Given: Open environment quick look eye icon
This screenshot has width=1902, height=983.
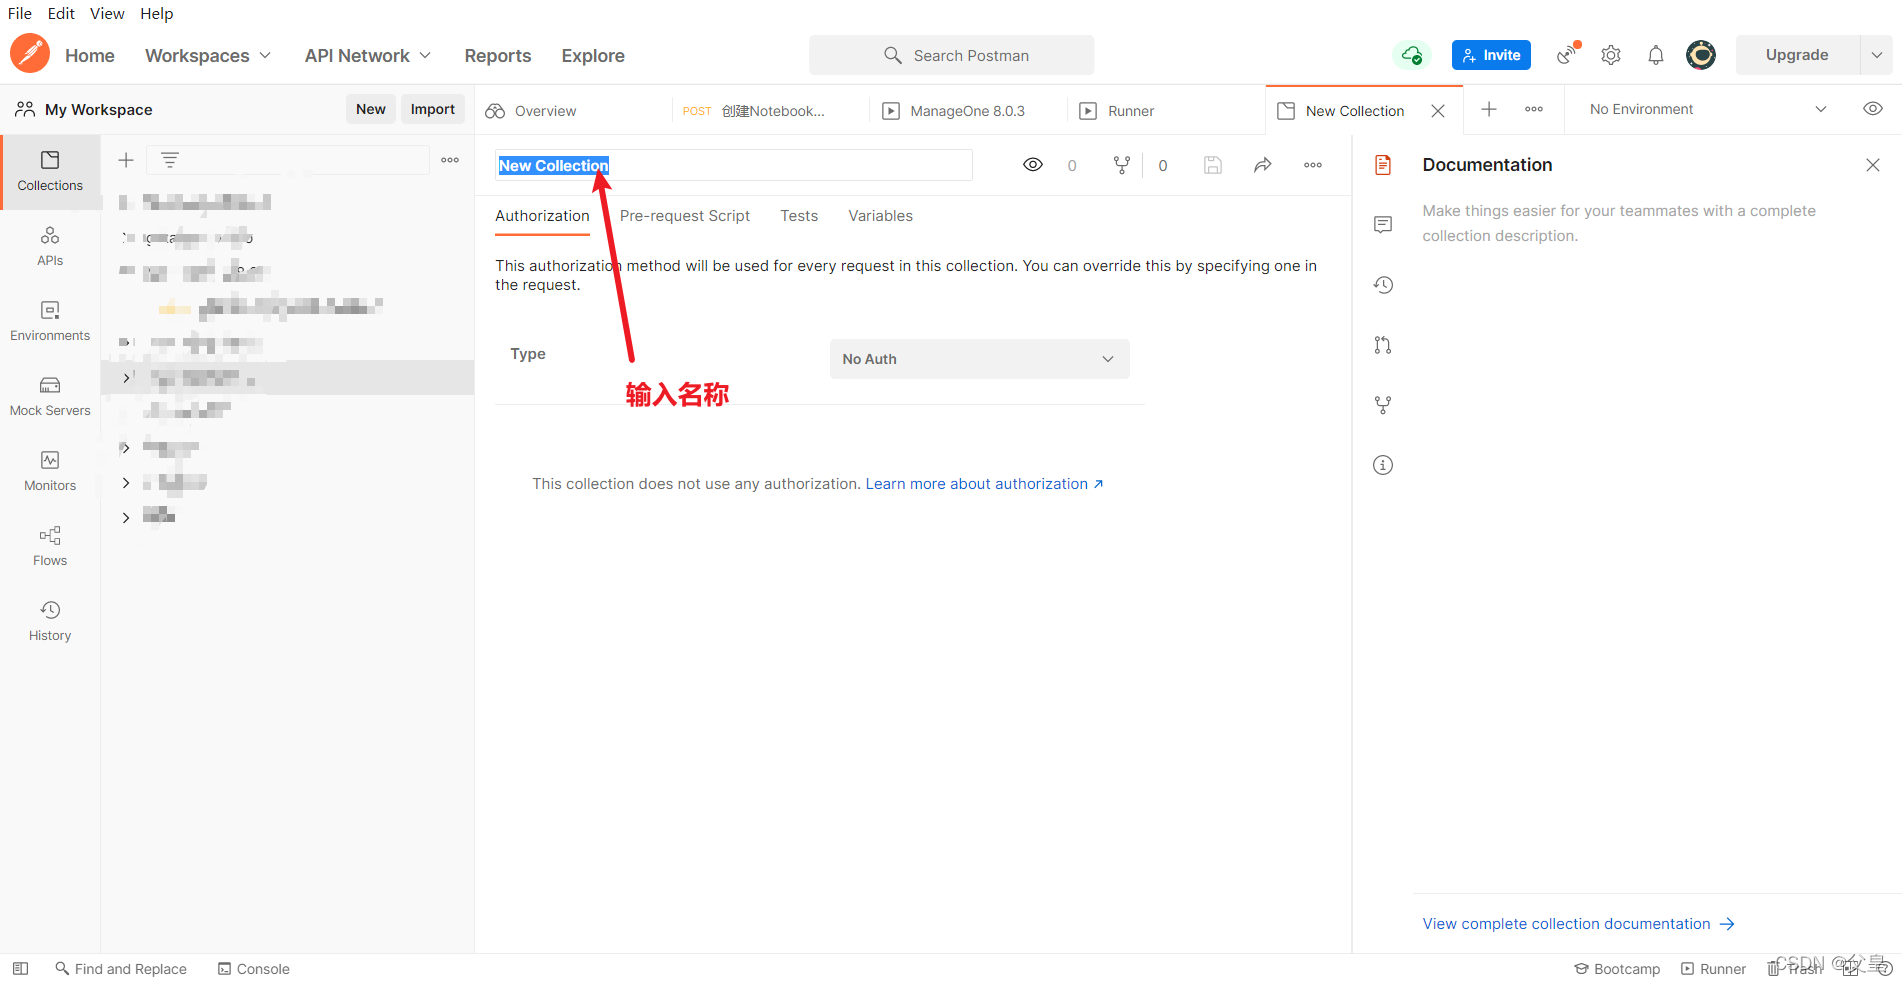Looking at the screenshot, I should coord(1873,109).
